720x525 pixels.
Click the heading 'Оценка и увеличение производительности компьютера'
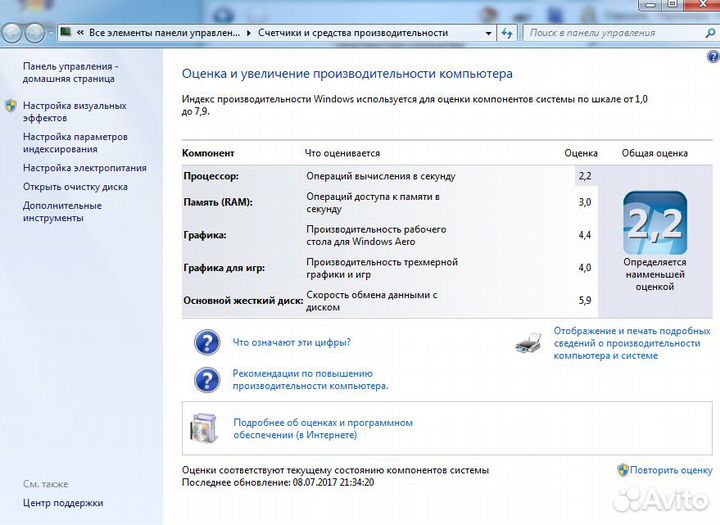point(347,73)
